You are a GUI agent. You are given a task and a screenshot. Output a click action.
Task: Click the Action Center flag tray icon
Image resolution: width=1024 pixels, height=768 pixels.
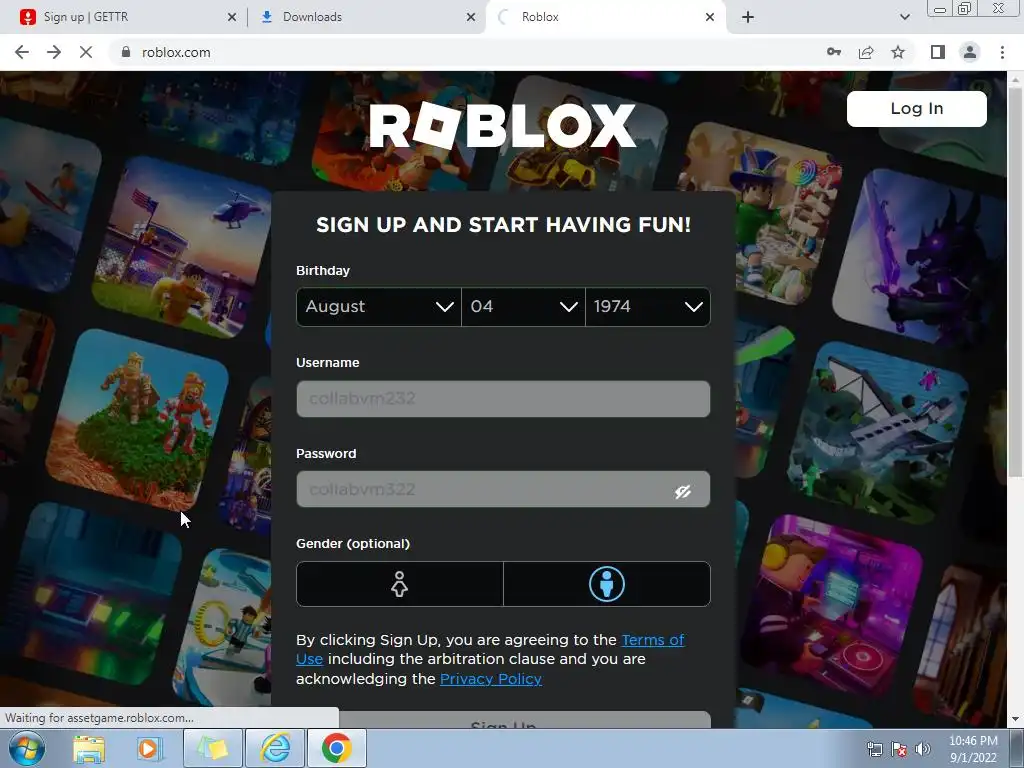899,749
